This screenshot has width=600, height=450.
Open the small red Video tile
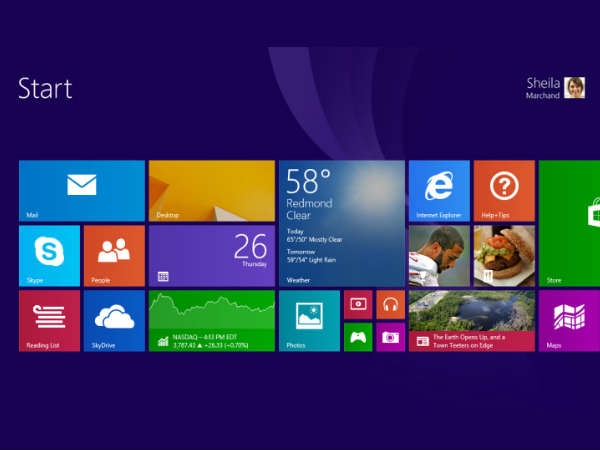click(x=358, y=305)
